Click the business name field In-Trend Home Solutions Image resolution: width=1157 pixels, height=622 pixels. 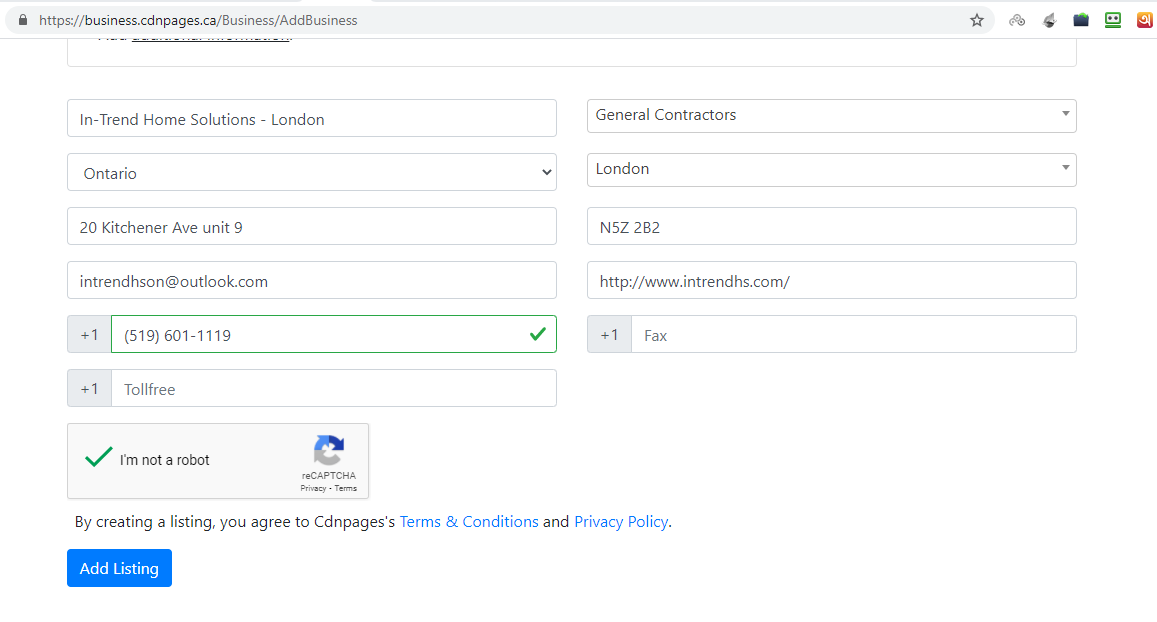pos(311,118)
